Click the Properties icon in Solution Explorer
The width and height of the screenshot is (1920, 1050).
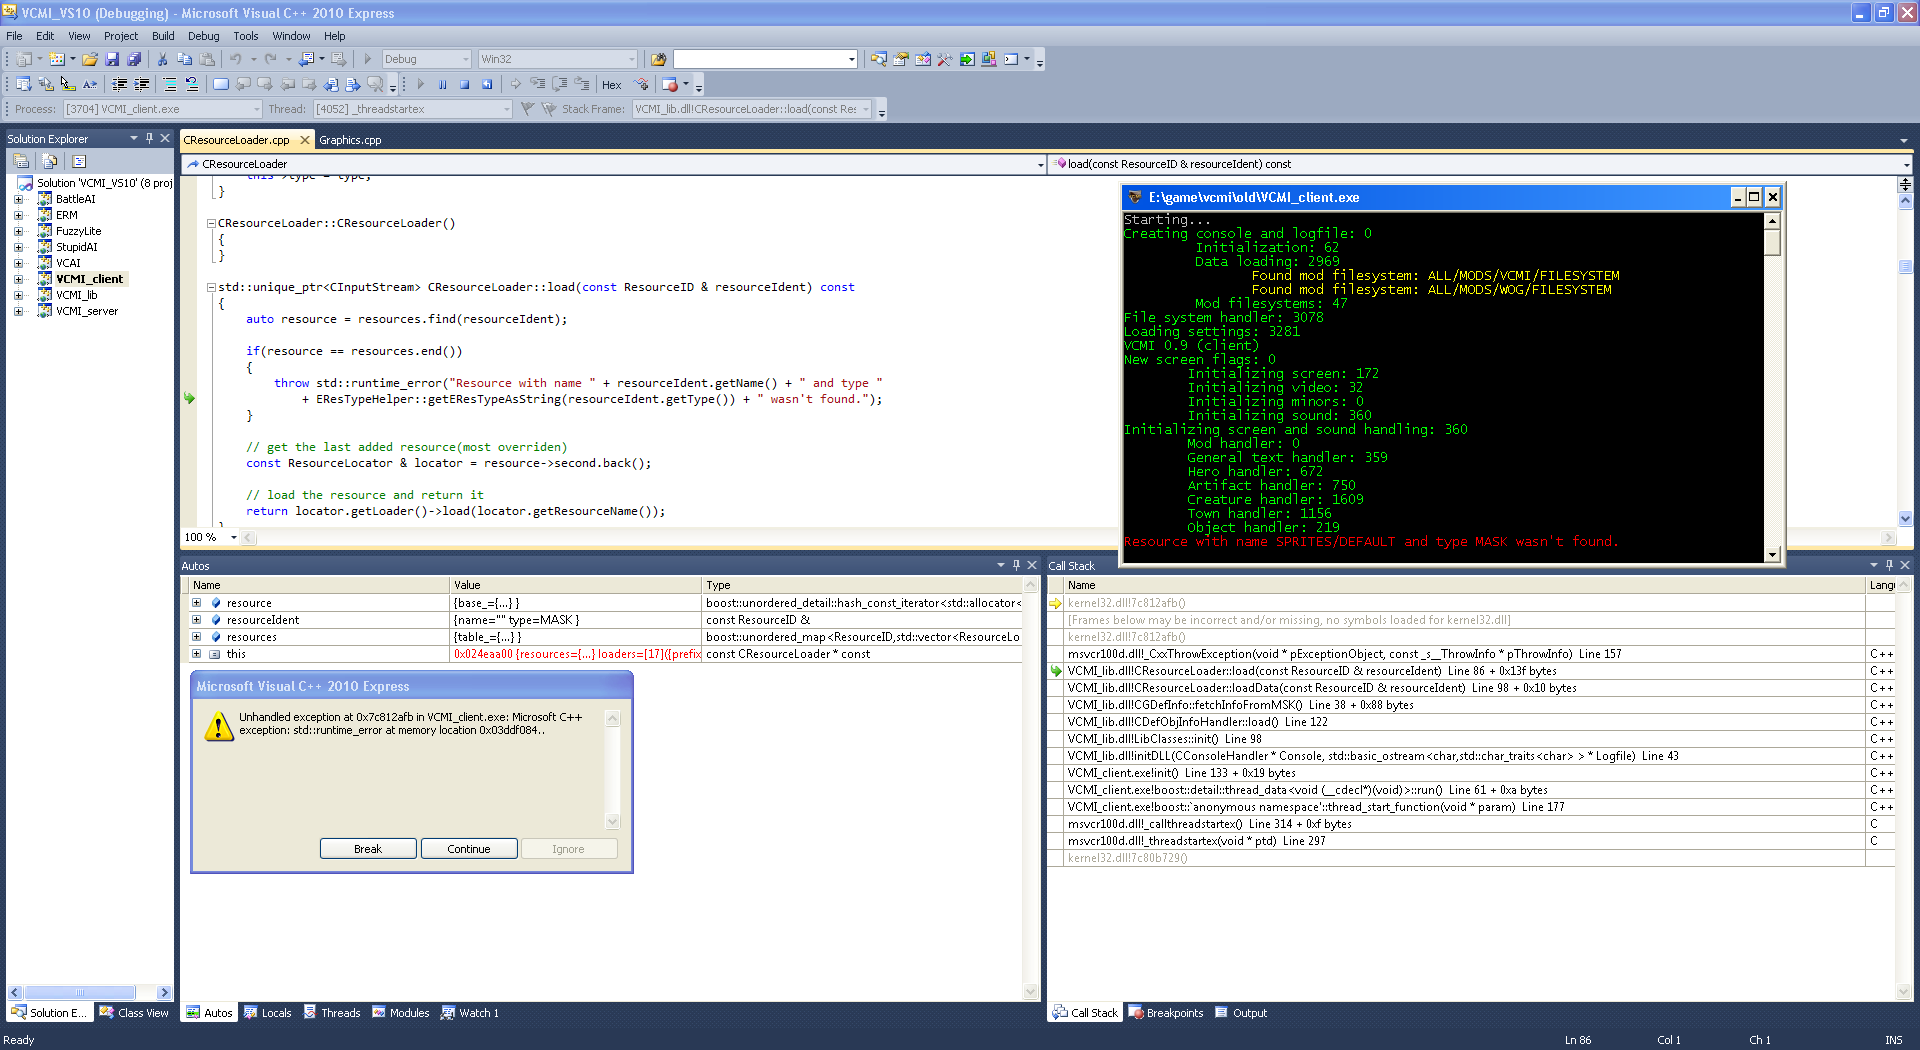(21, 161)
